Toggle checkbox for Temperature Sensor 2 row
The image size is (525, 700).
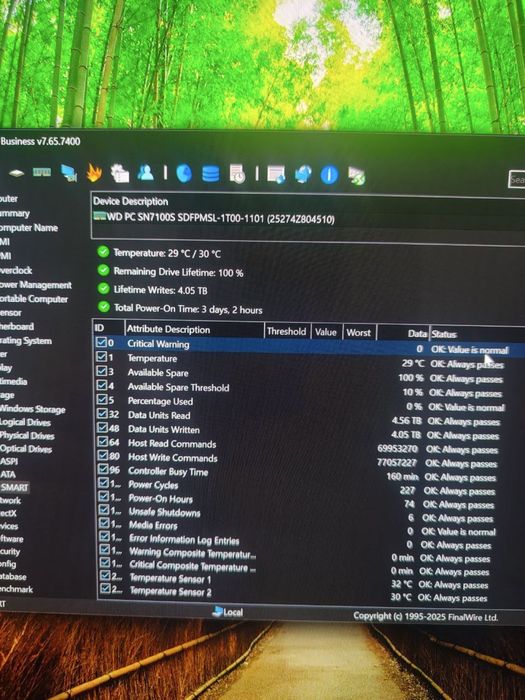point(105,588)
